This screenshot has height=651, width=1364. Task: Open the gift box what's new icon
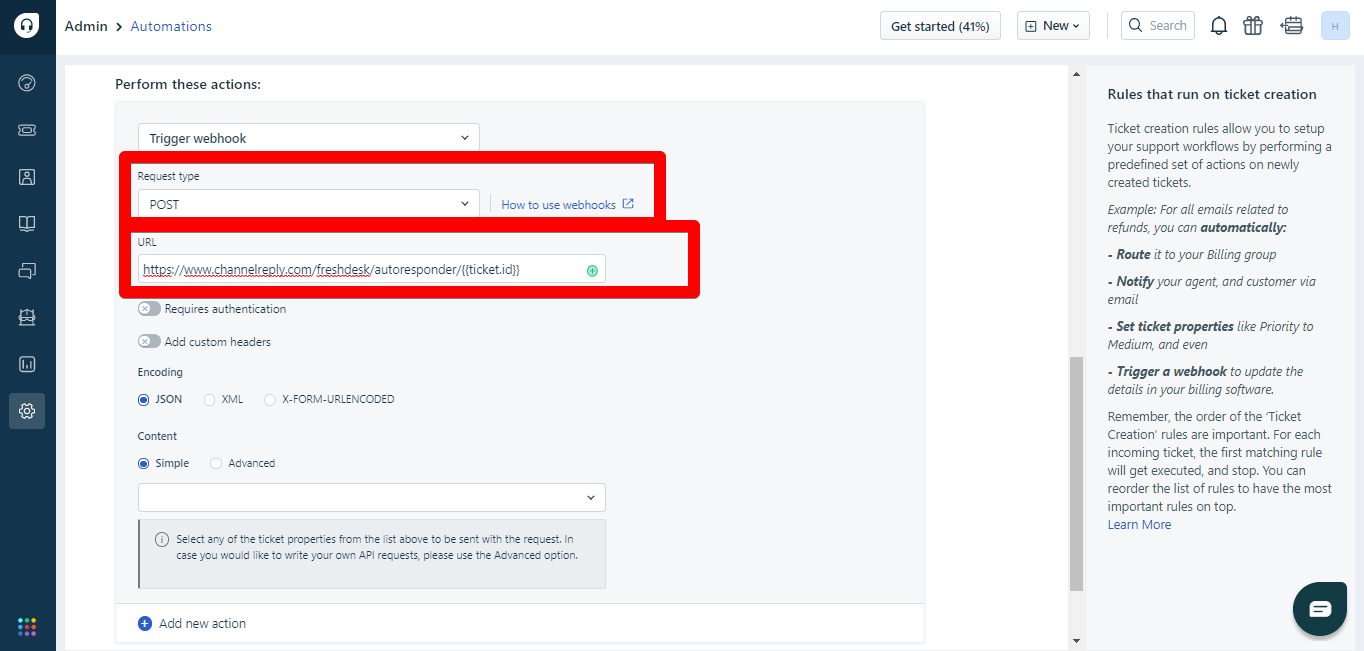(x=1253, y=26)
